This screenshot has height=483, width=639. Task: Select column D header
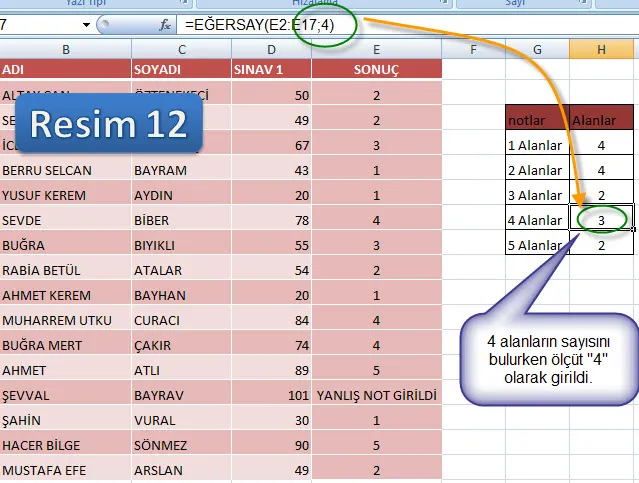point(270,47)
